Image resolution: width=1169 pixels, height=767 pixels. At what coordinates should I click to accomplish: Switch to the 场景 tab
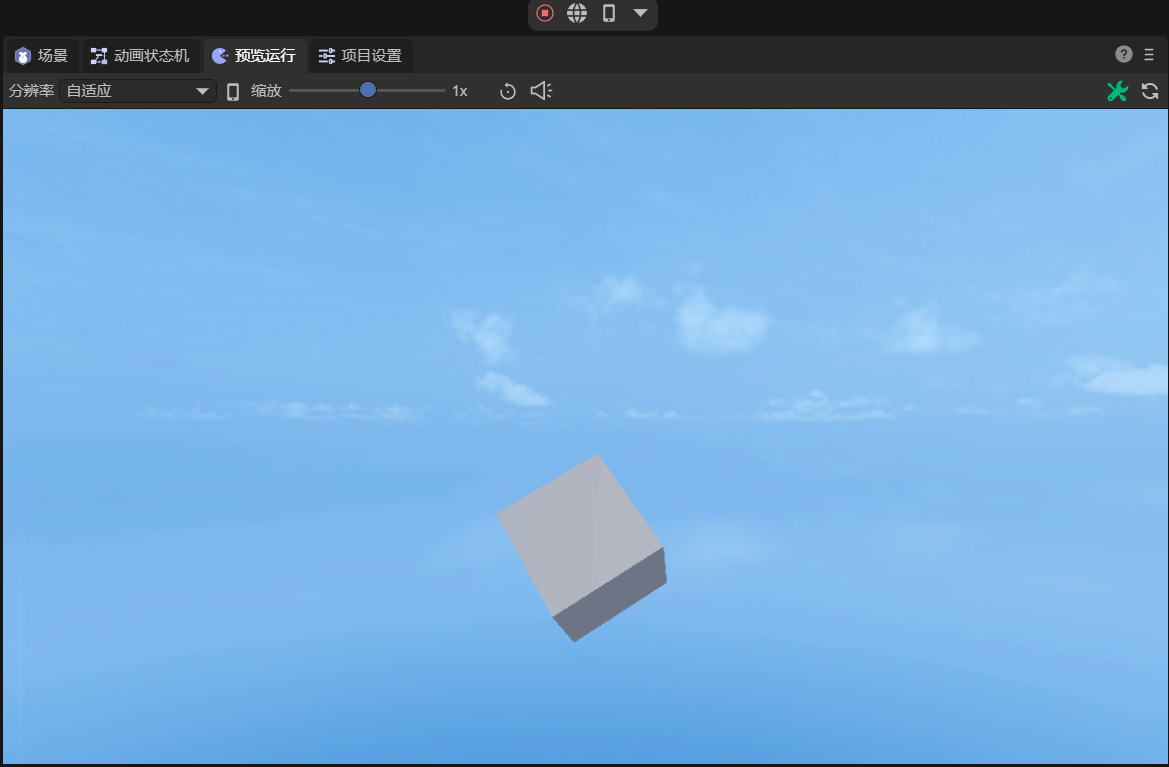(x=42, y=56)
